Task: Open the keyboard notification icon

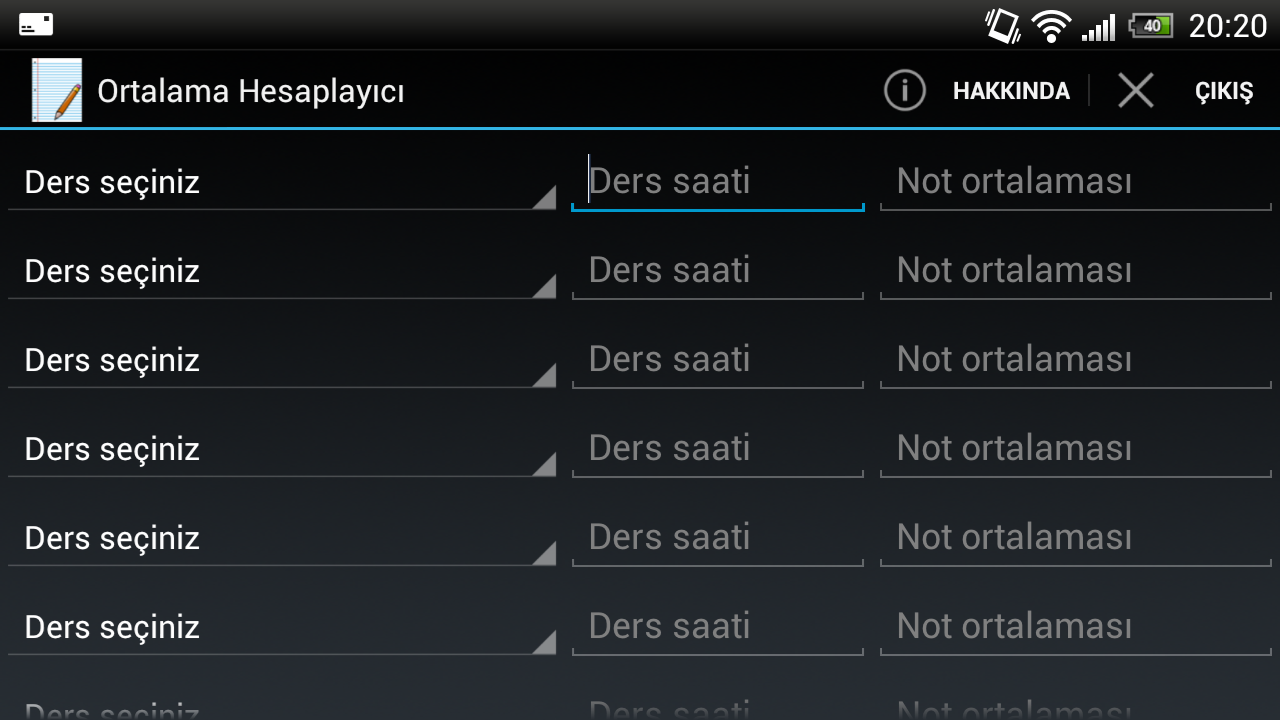Action: tap(36, 25)
